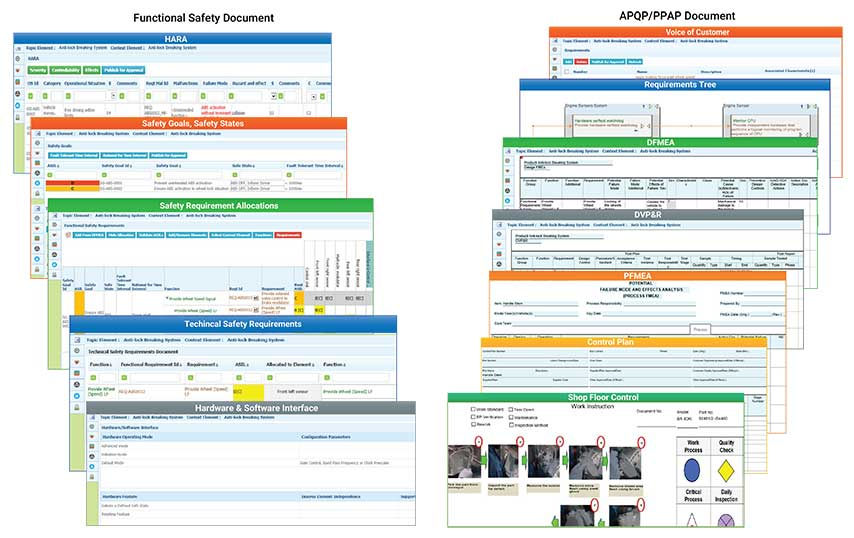Click person icon in Safety Requirement Allocations sidebar

pos(54,254)
